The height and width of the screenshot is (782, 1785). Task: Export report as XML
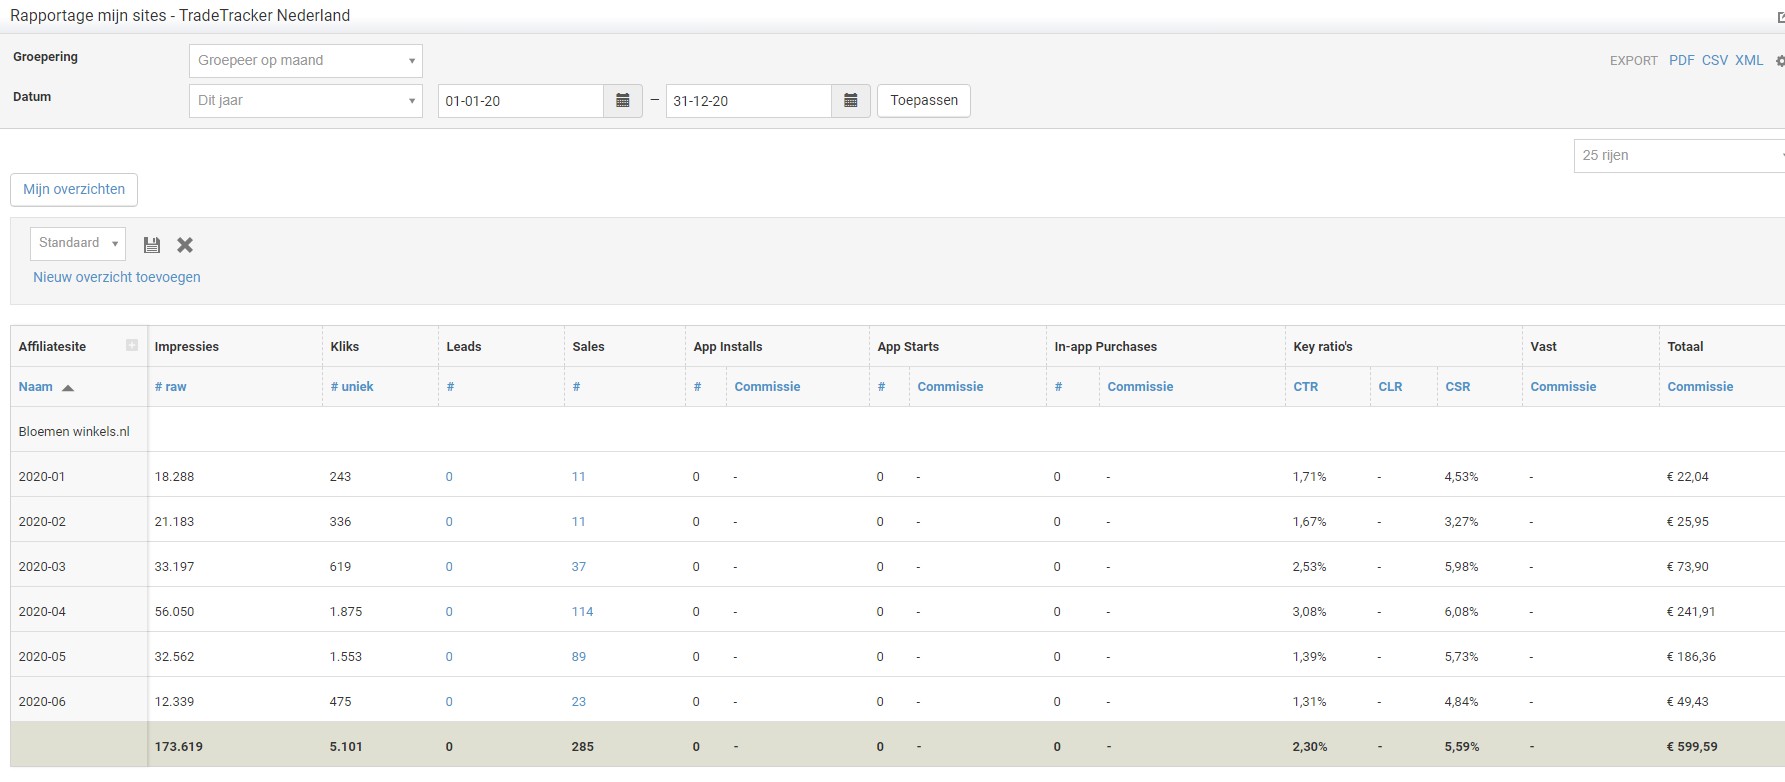(x=1749, y=61)
